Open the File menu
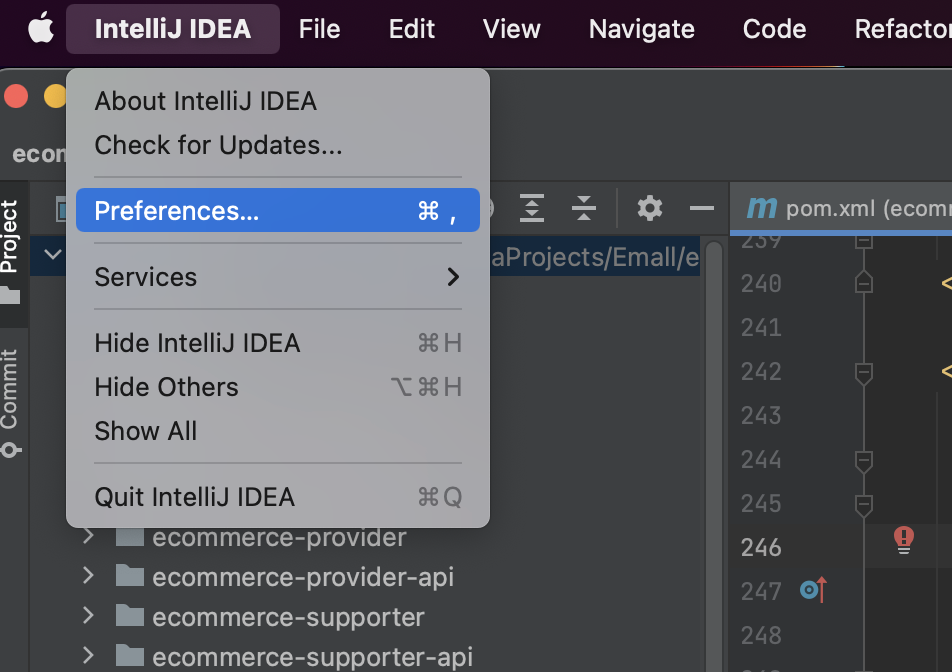 [319, 29]
